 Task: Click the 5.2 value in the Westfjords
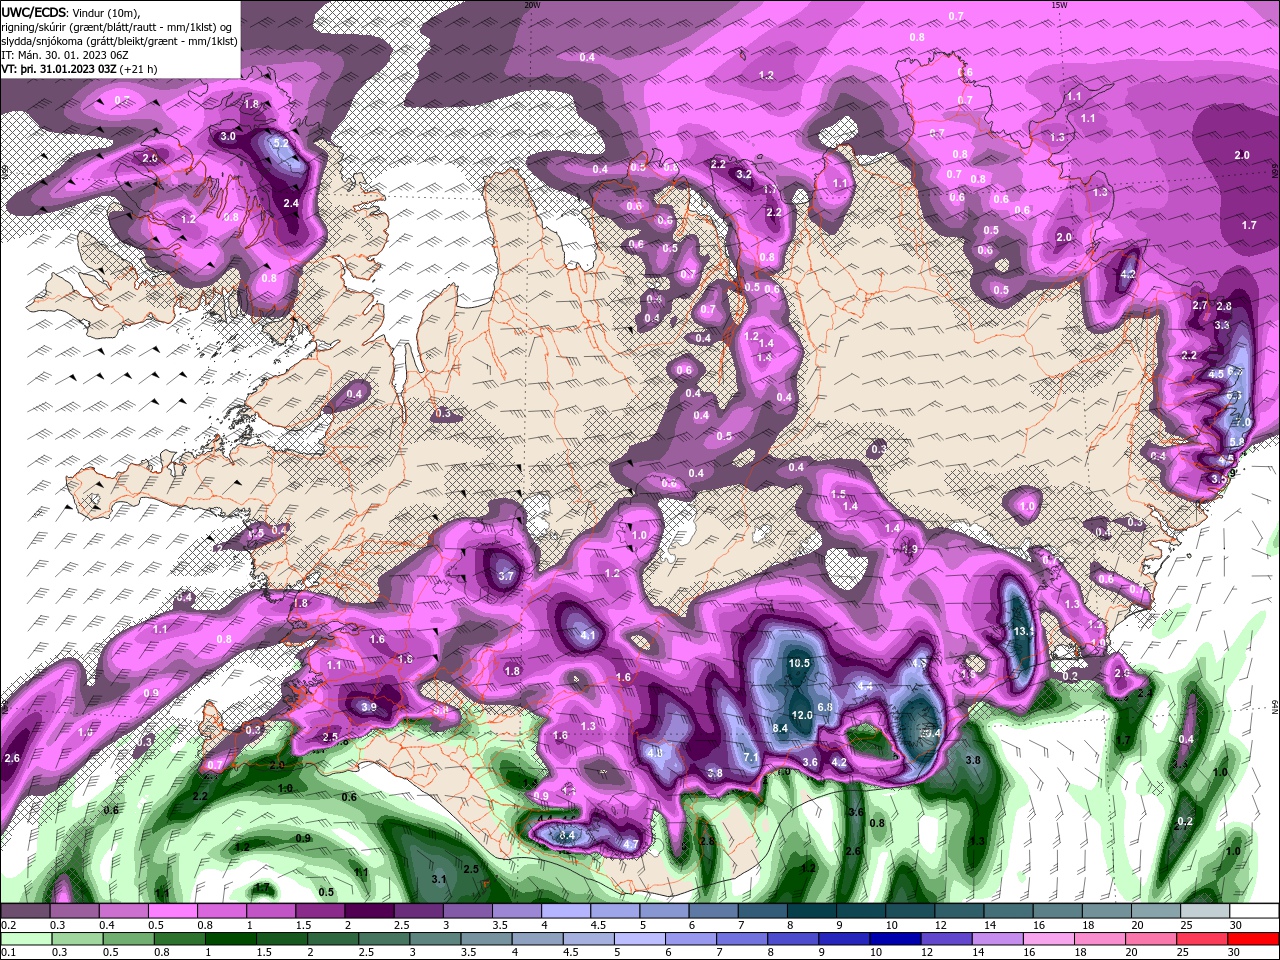[x=281, y=143]
